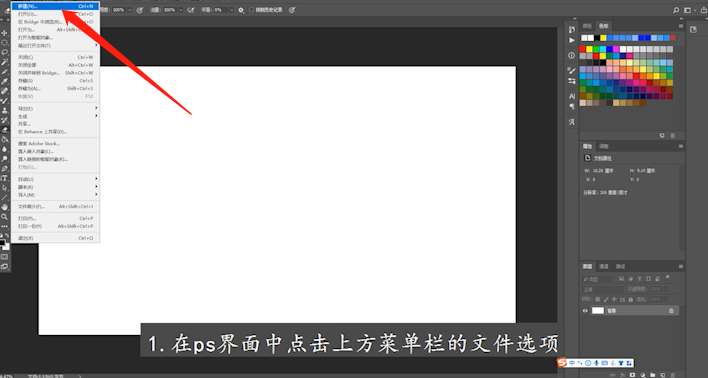Choose the Save item with Ctrl+S
This screenshot has width=708, height=378.
55,80
